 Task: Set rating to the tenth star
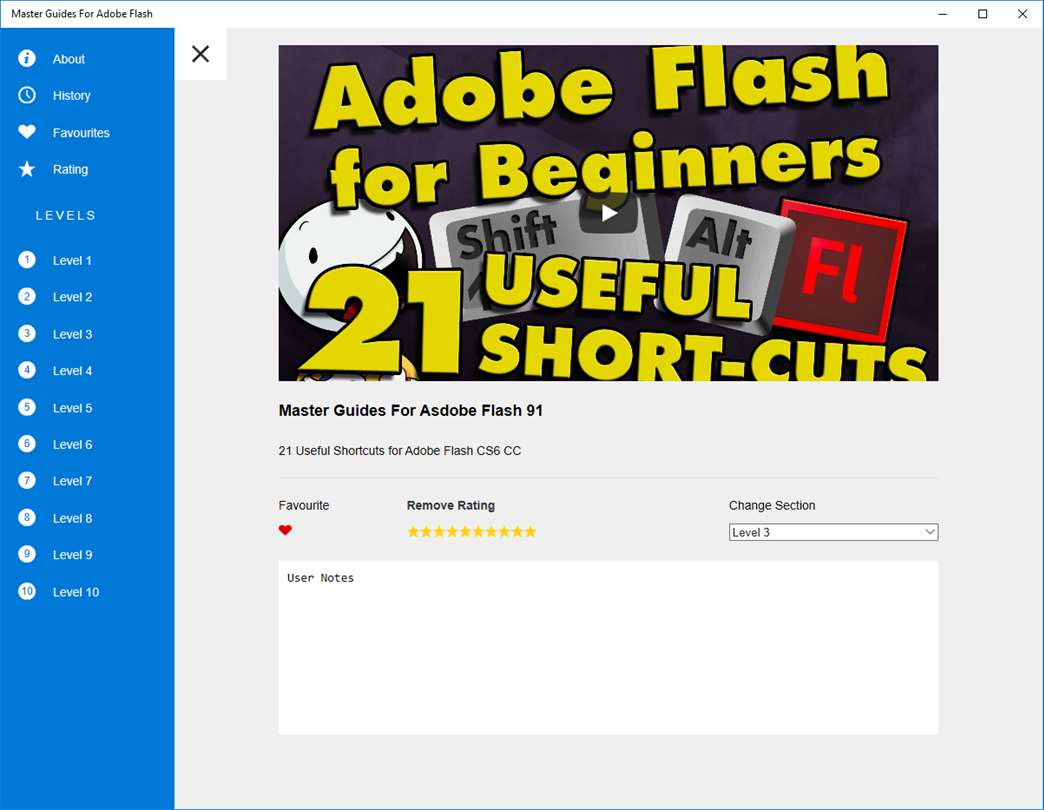tap(530, 531)
